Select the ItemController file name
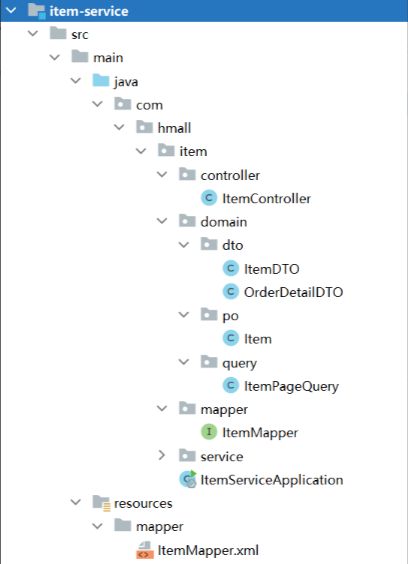This screenshot has width=408, height=564. click(266, 198)
